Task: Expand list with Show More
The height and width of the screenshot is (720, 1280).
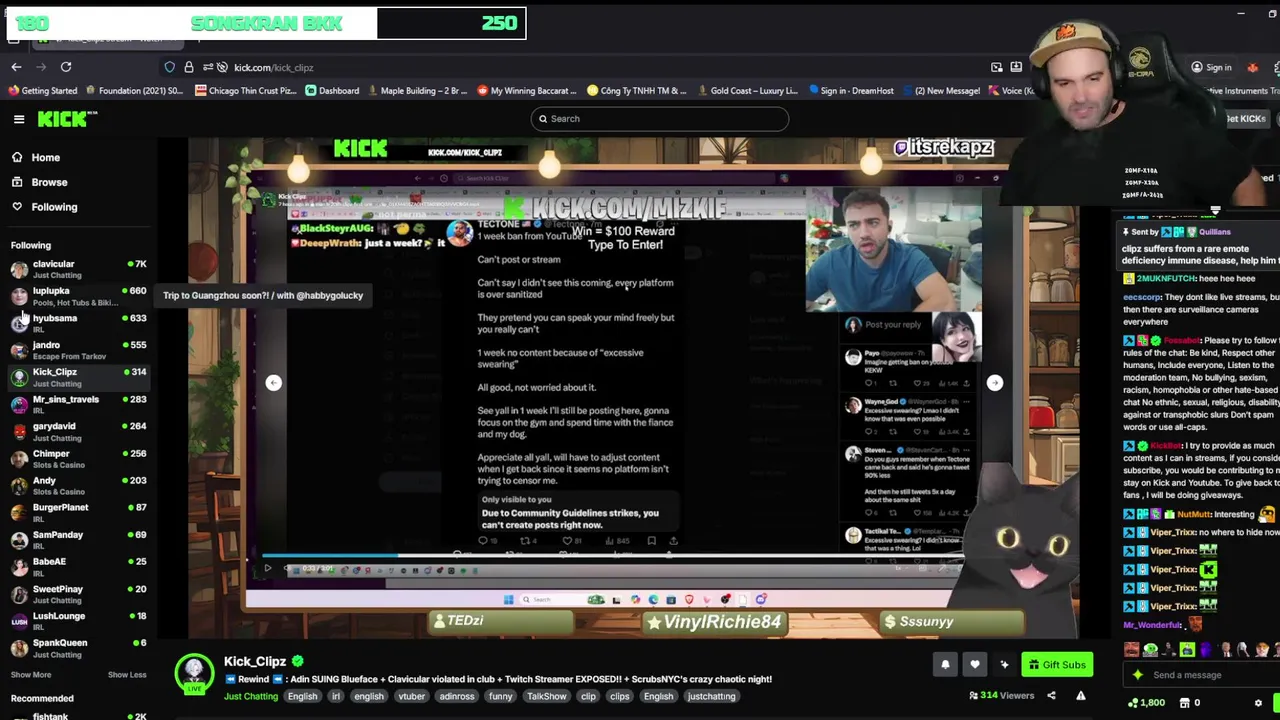Action: [x=31, y=675]
